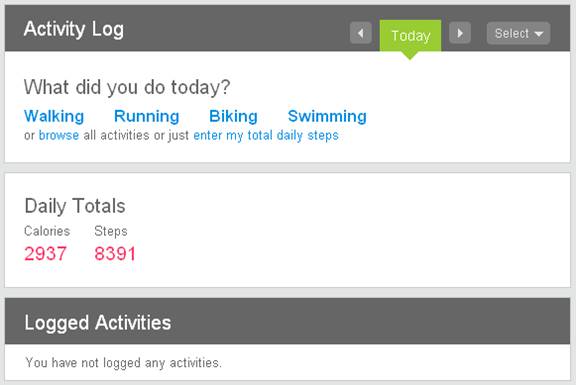Follow the browse all activities link
Screen dimensions: 576x385
click(x=59, y=135)
